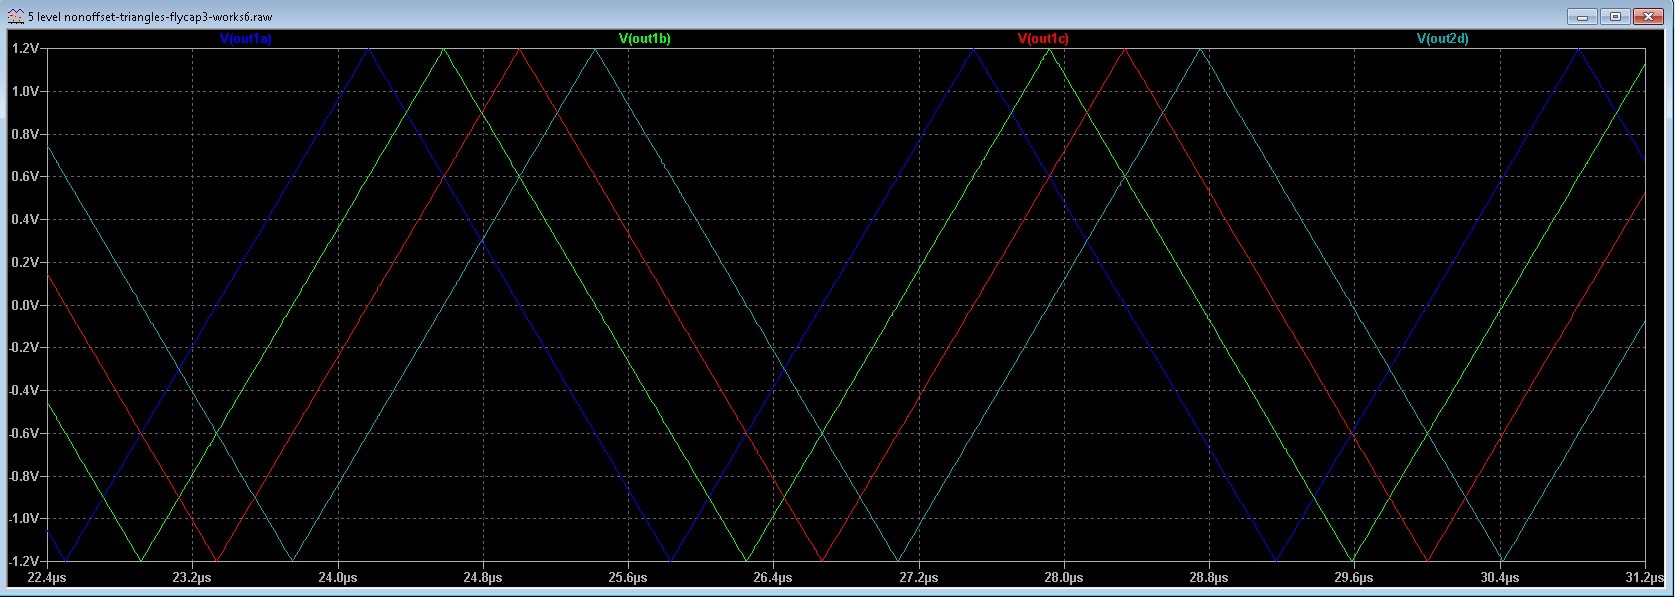The width and height of the screenshot is (1675, 597).
Task: Close the waveform window
Action: [x=1646, y=16]
